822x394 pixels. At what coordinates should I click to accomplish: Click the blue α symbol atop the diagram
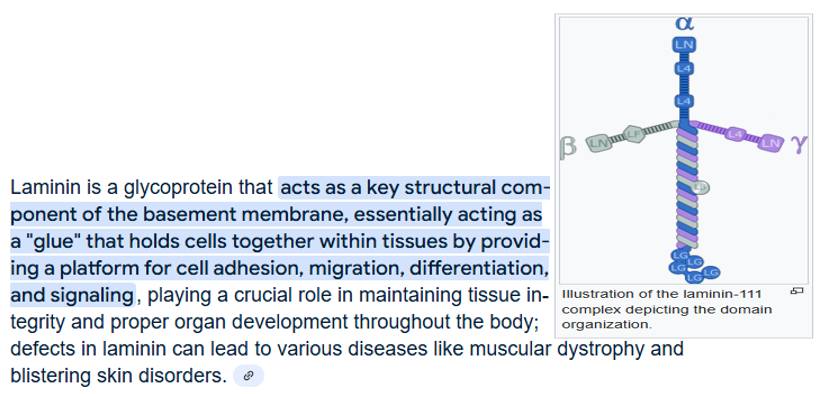[x=685, y=24]
